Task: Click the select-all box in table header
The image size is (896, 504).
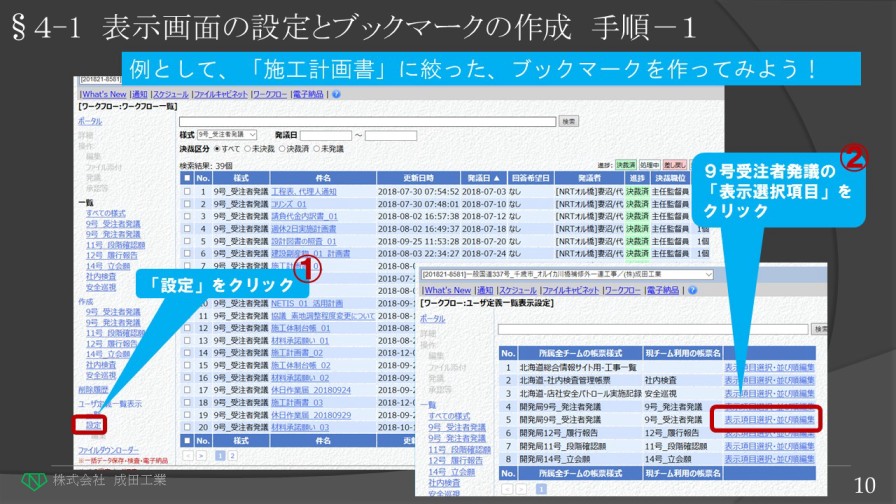Action: 186,177
